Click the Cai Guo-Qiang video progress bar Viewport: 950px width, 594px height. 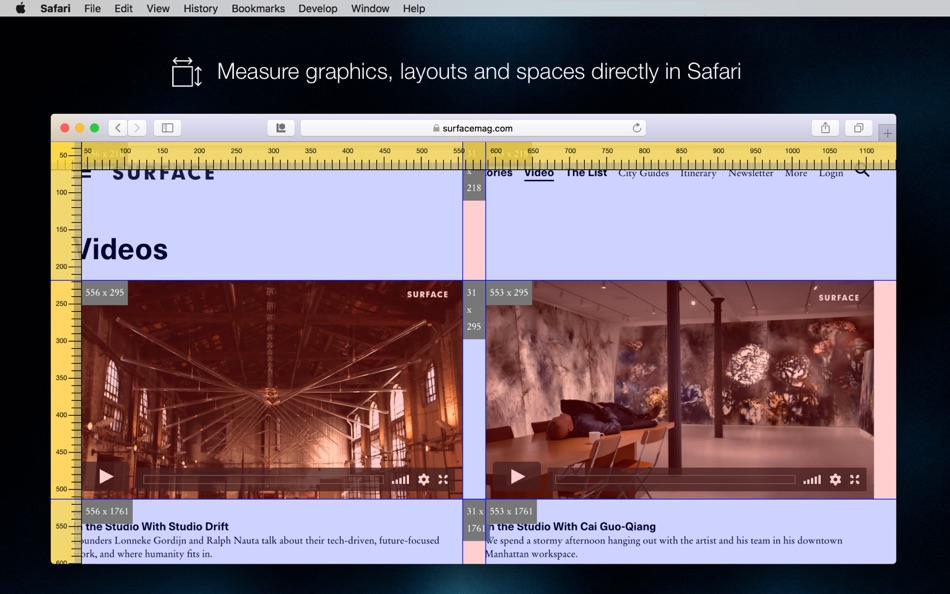tap(675, 479)
